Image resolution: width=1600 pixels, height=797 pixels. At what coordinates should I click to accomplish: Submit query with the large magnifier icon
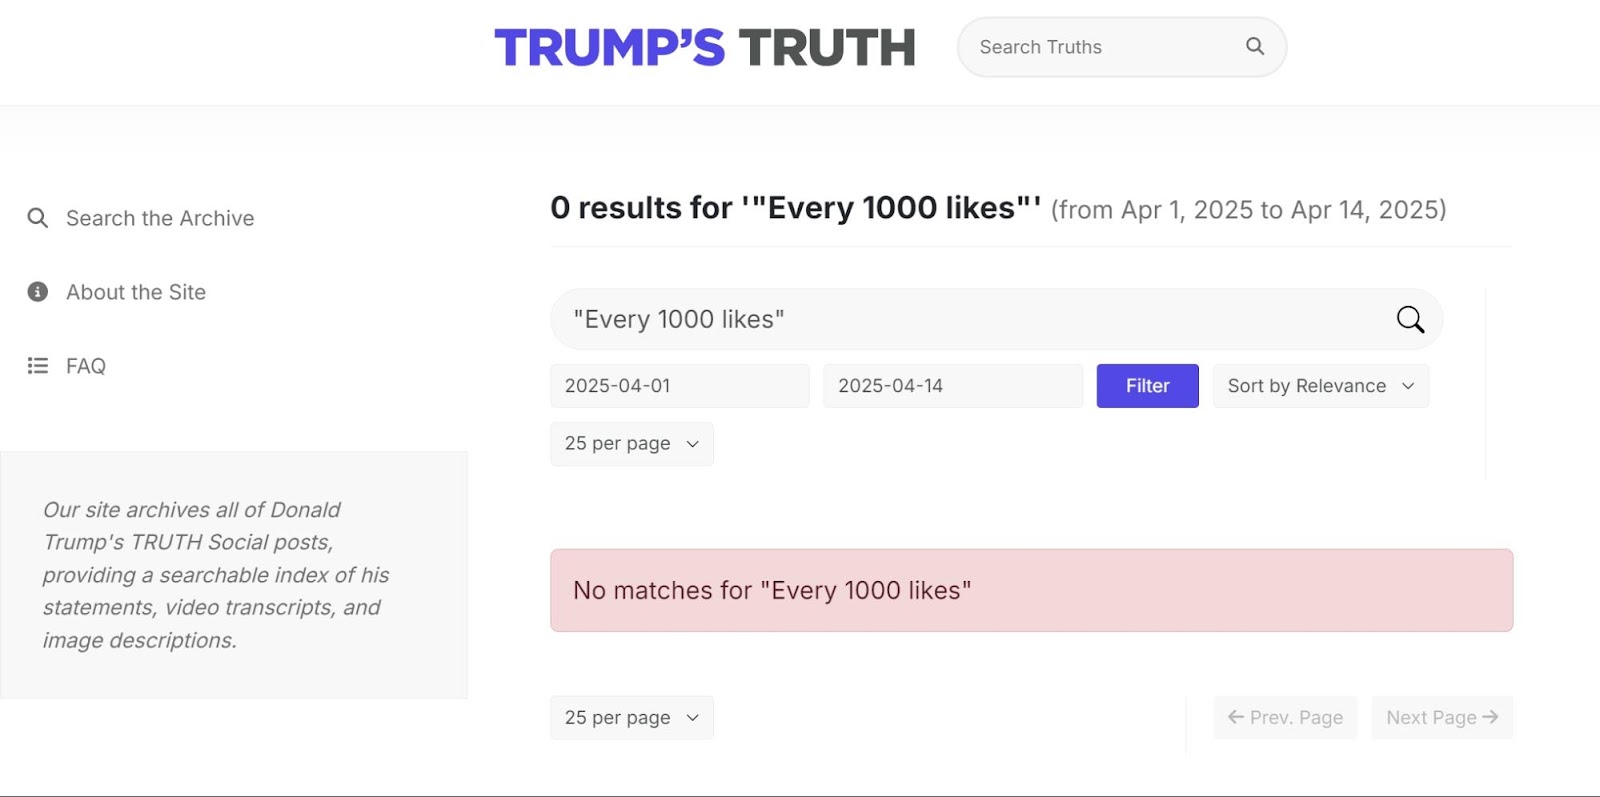pyautogui.click(x=1410, y=319)
